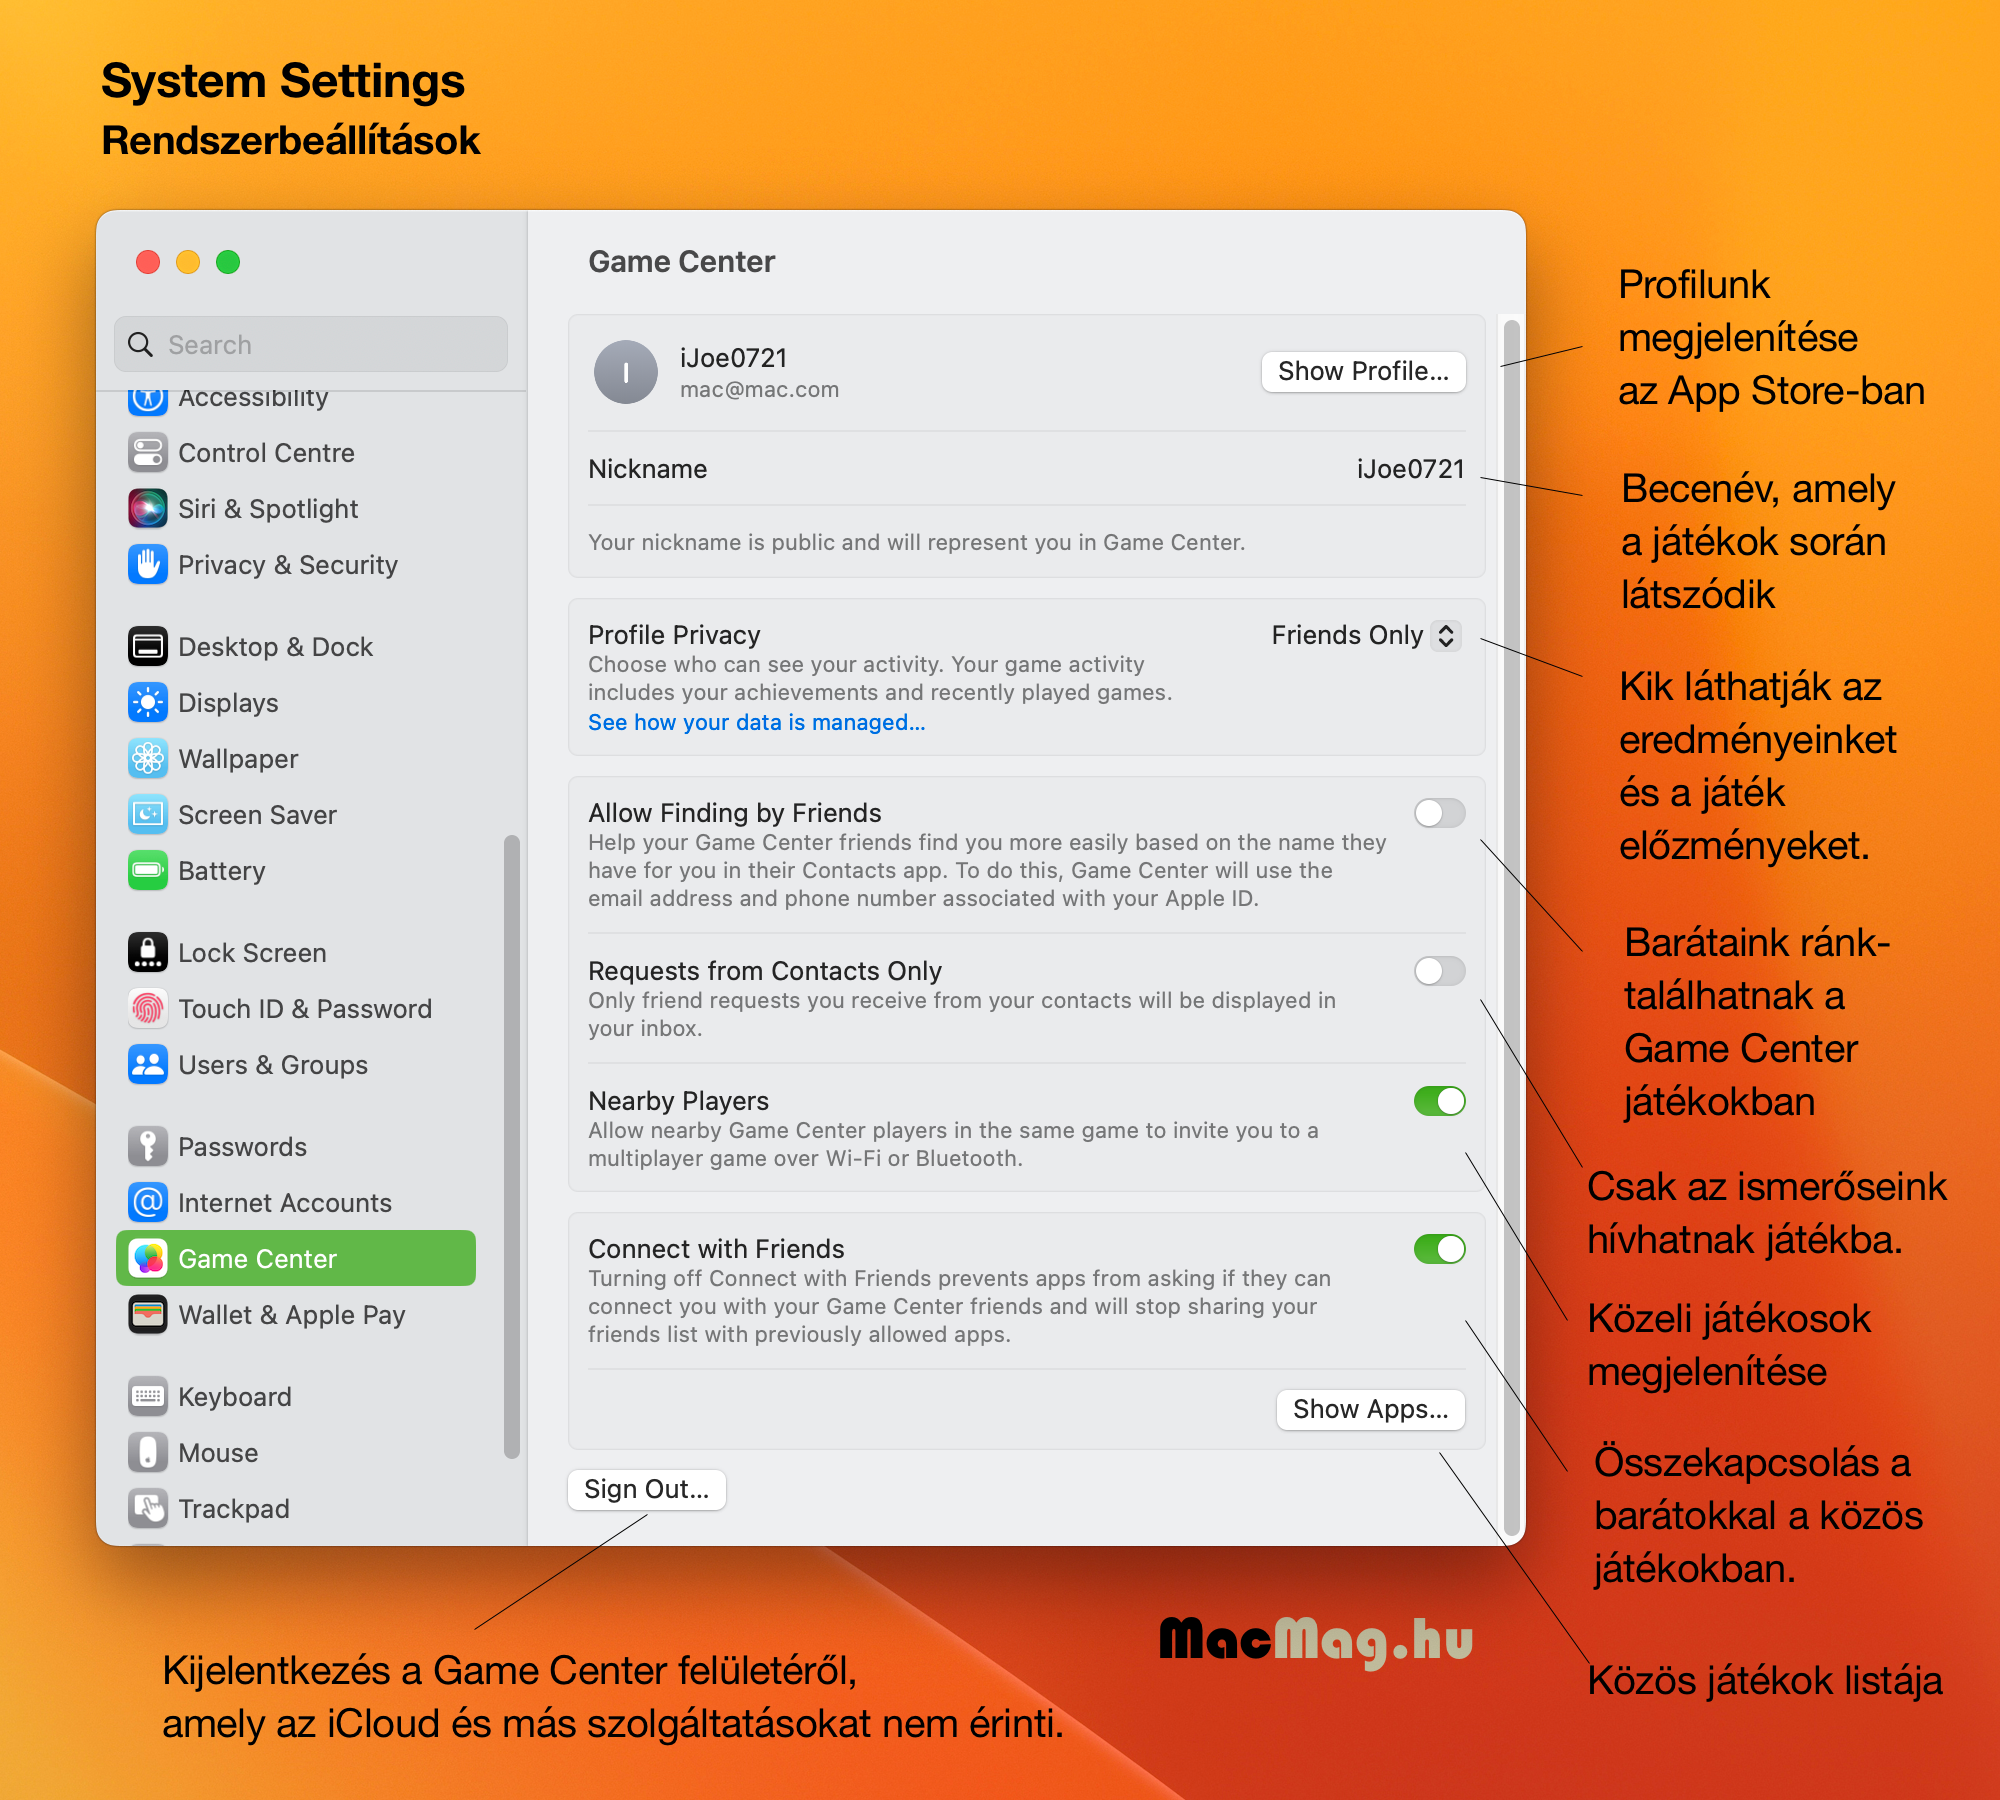Click the Lock Screen icon
Screen dimensions: 2000x1800
[x=148, y=953]
